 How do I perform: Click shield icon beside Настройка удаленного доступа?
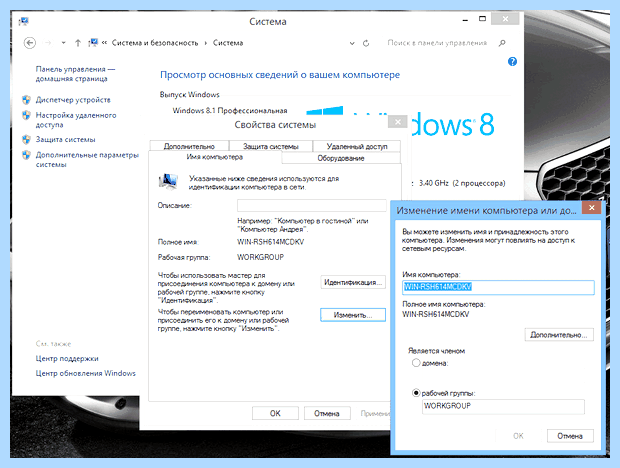coord(26,115)
